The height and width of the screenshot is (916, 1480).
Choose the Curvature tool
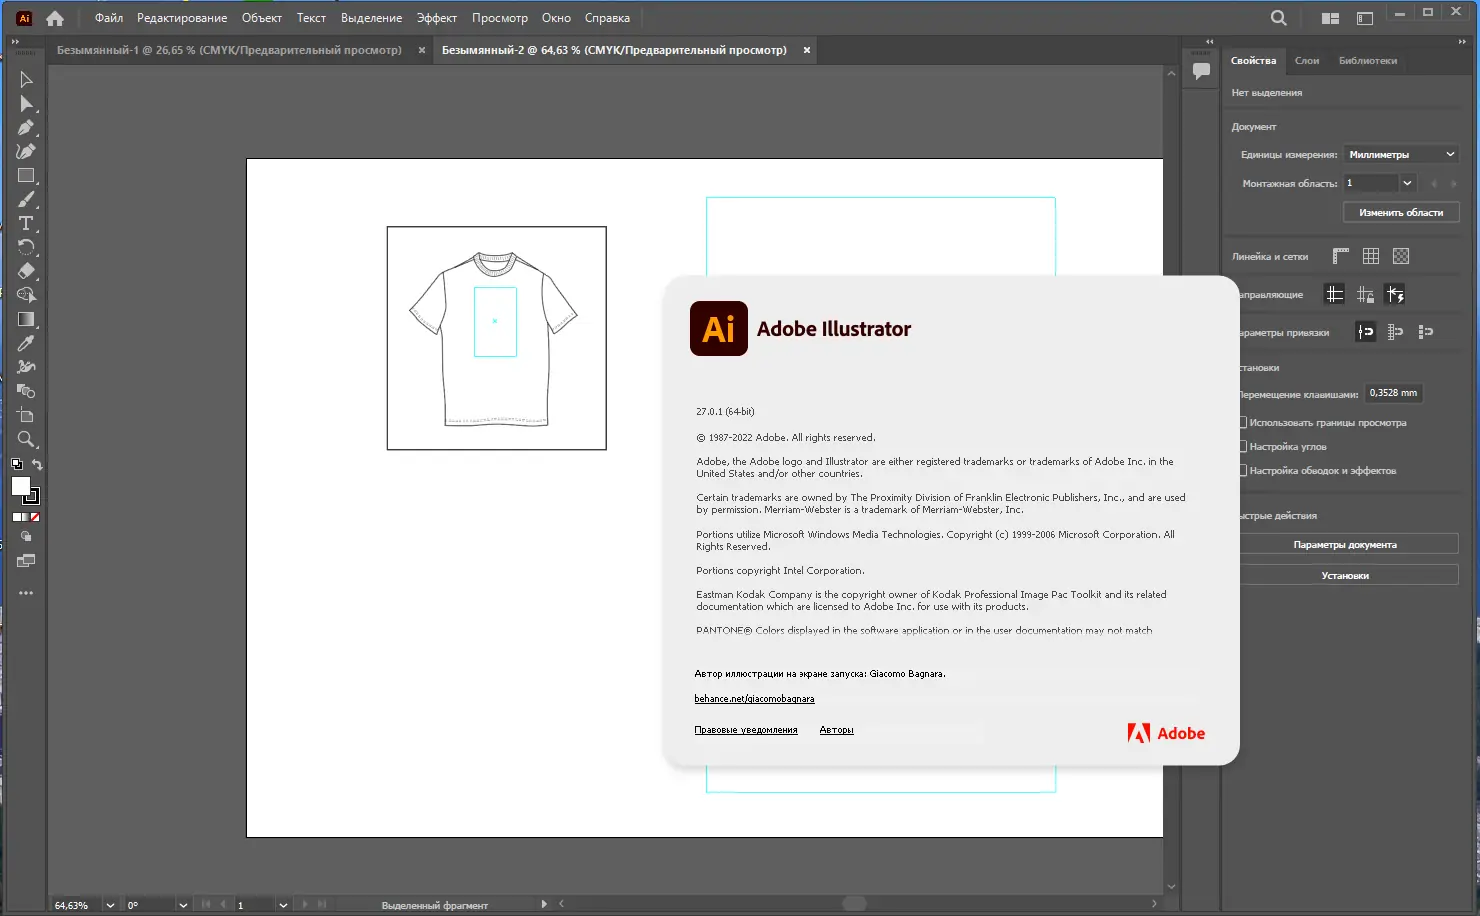tap(26, 152)
